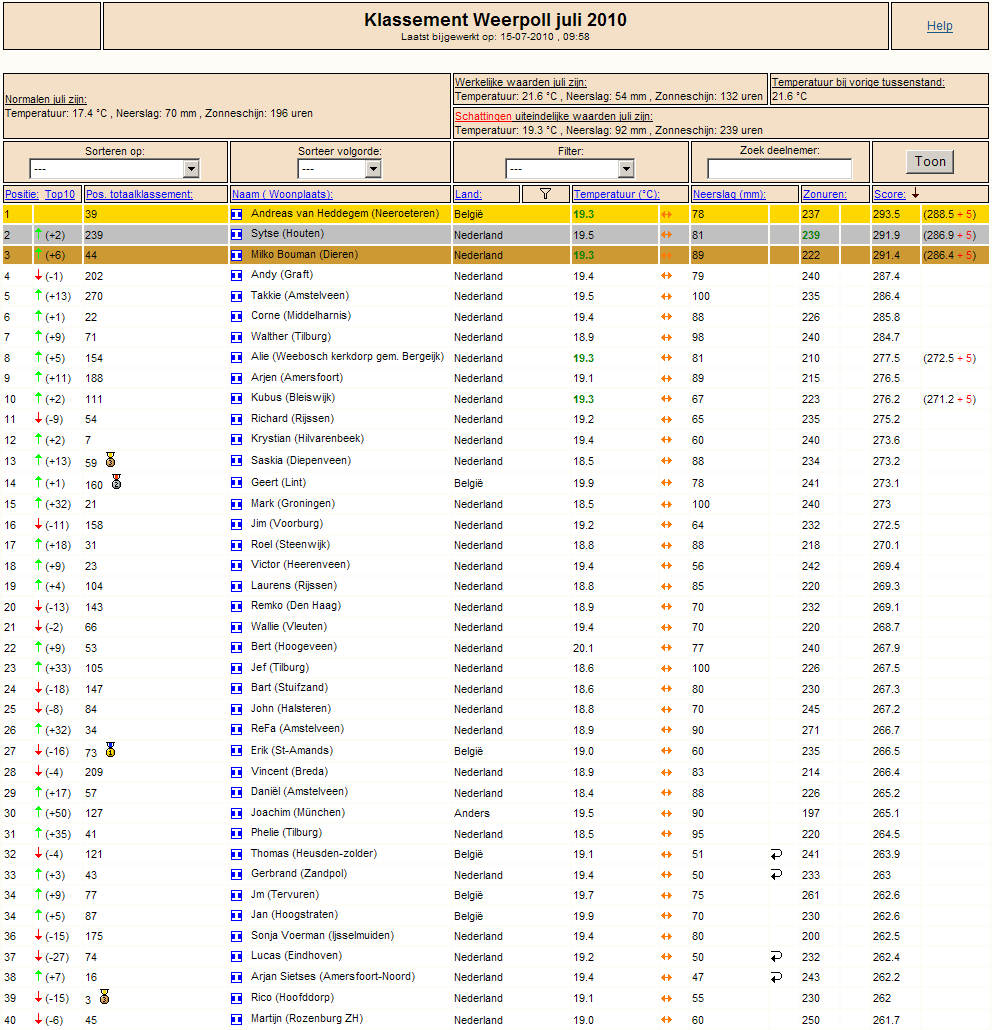Expand the 'Sorteer volgorde' dropdown
This screenshot has height=1030, width=992.
tap(340, 169)
